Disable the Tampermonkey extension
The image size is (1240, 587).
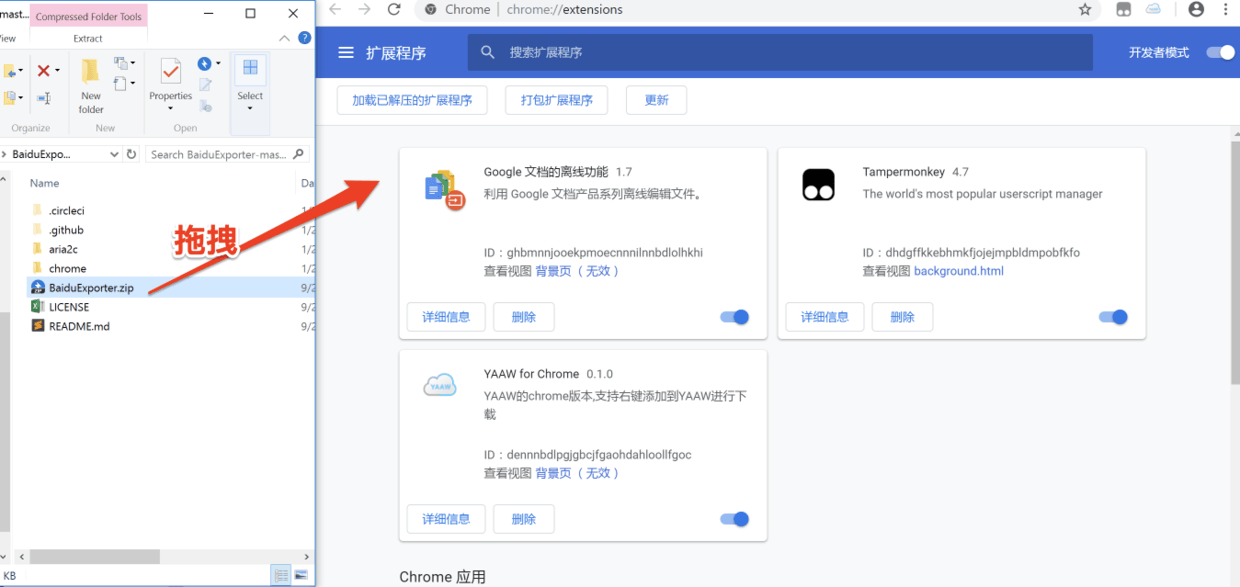pos(1113,317)
